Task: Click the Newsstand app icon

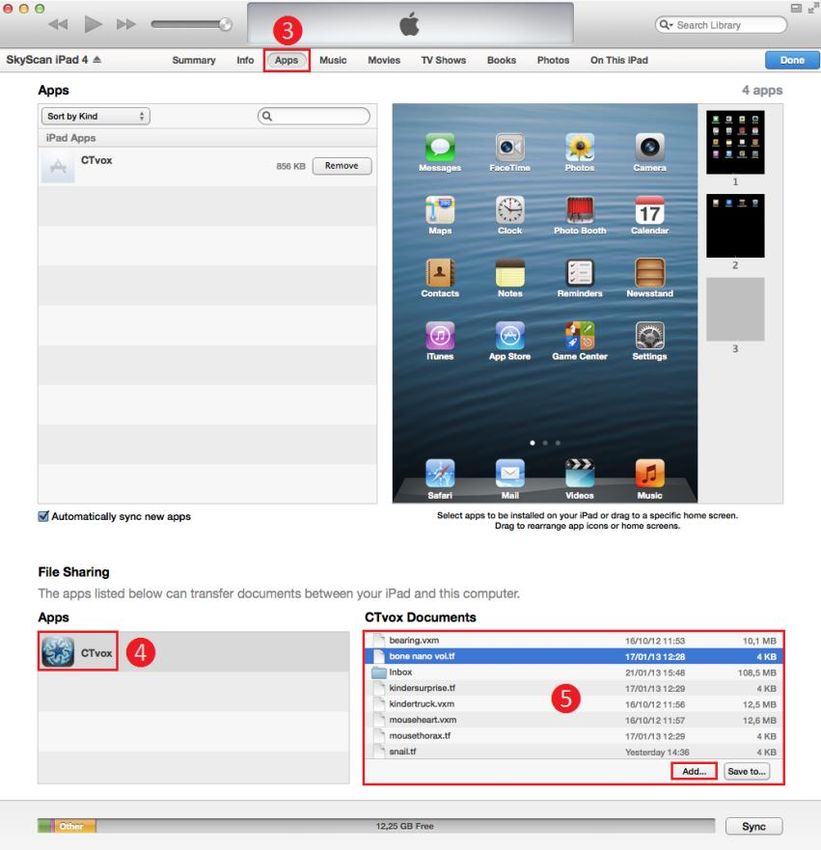Action: tap(650, 273)
